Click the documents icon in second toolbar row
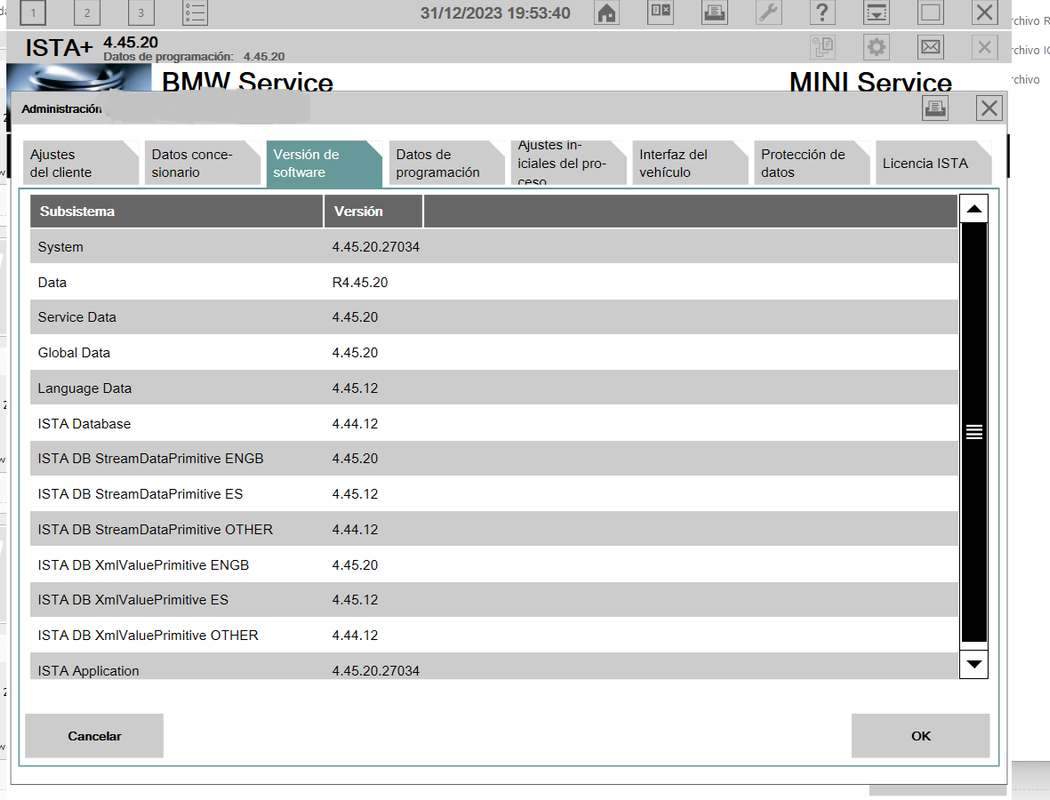1050x800 pixels. pyautogui.click(x=822, y=48)
